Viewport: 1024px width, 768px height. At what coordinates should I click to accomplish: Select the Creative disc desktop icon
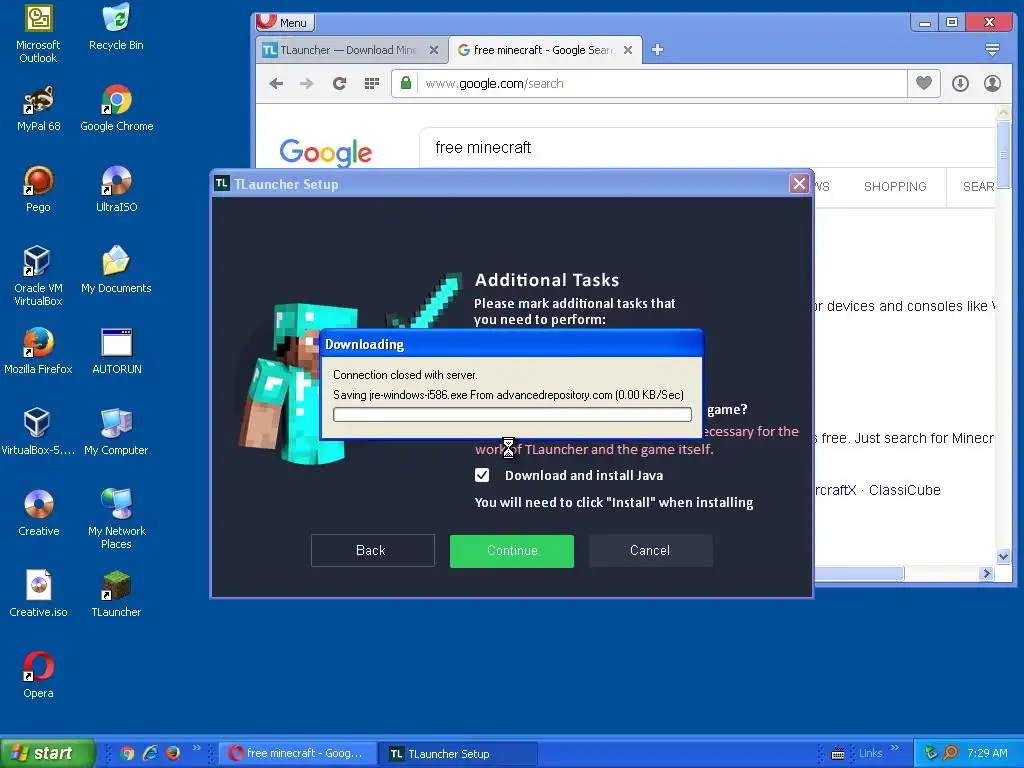(38, 513)
